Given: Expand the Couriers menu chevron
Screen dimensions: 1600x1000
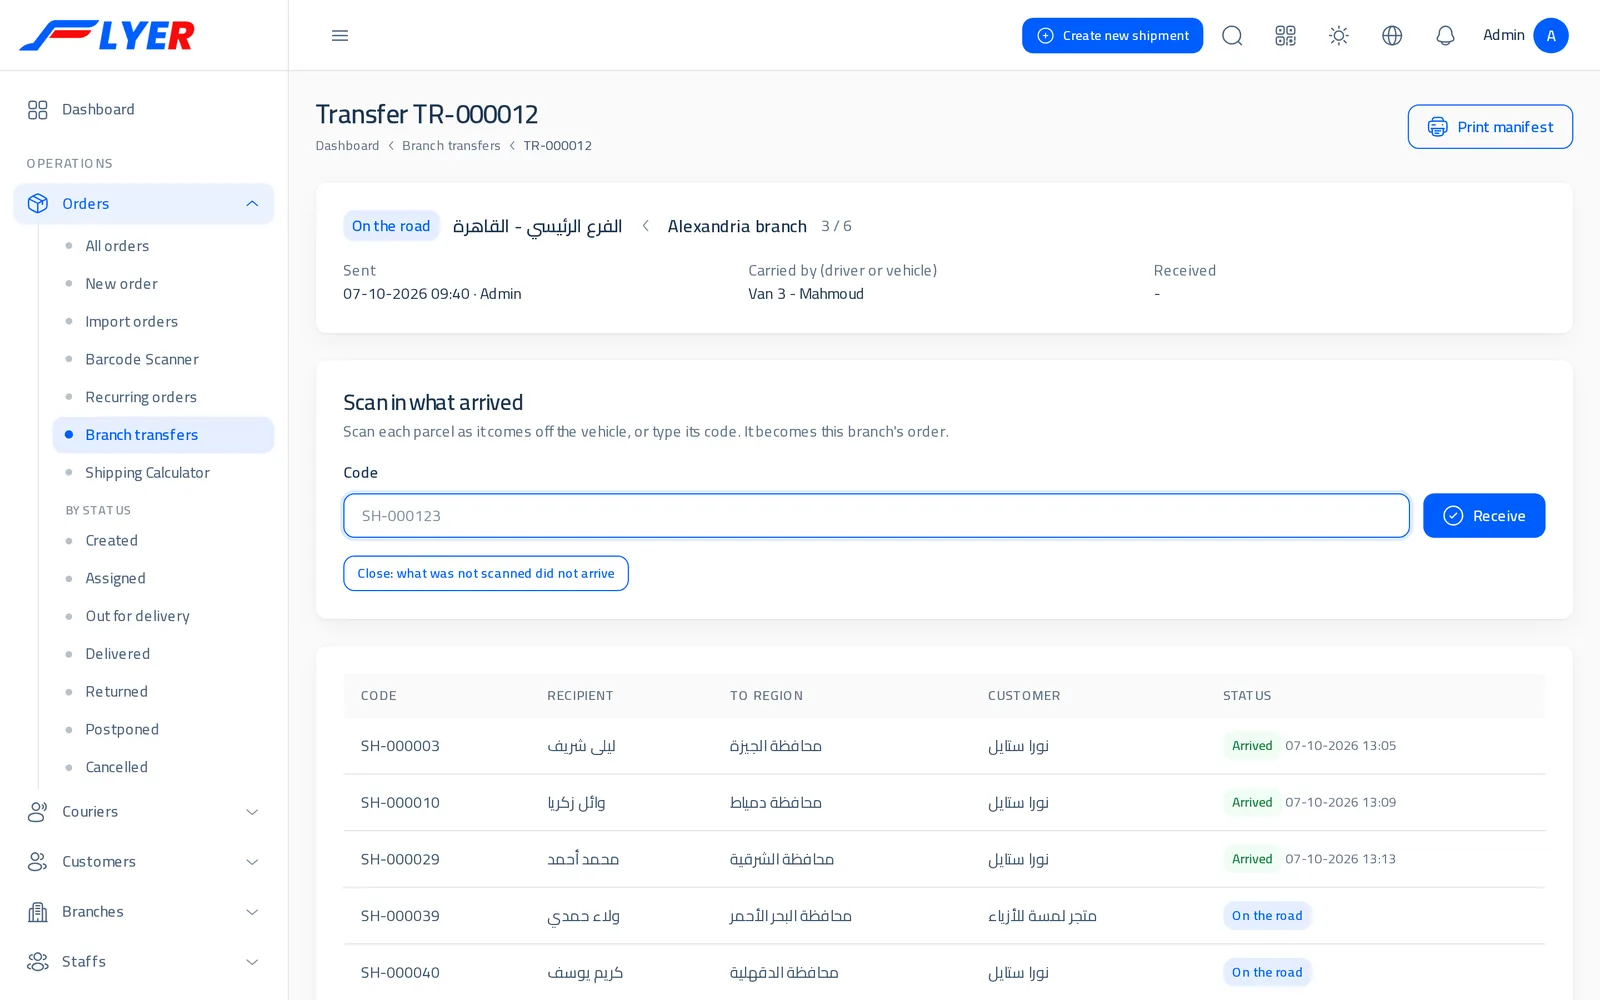Looking at the screenshot, I should tap(252, 812).
